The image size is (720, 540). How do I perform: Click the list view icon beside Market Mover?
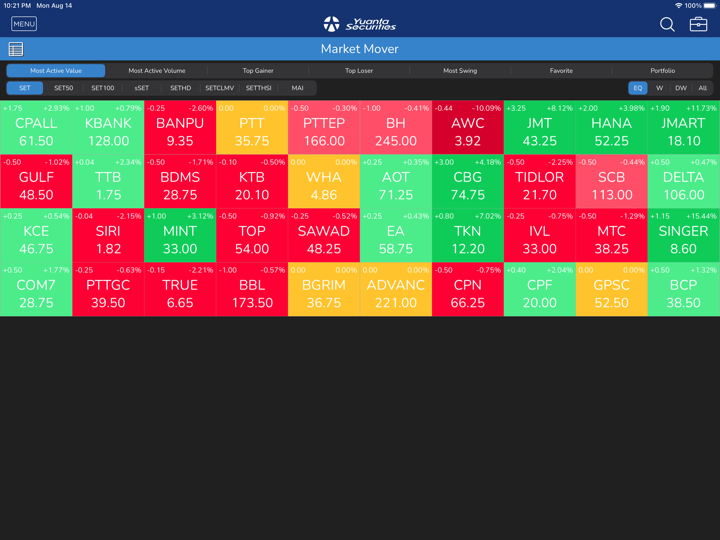(x=16, y=49)
